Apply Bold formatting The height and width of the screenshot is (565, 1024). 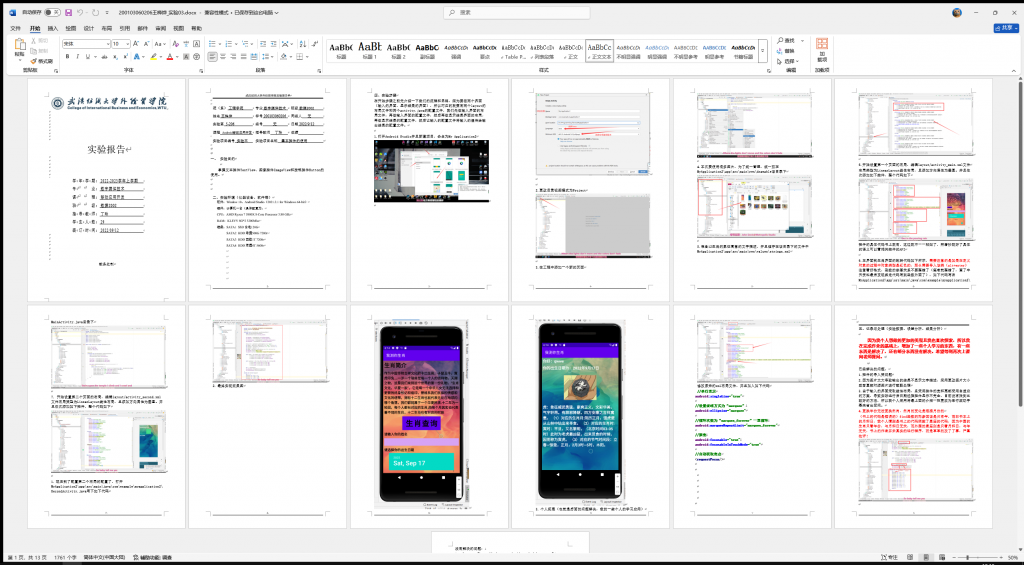pos(67,57)
